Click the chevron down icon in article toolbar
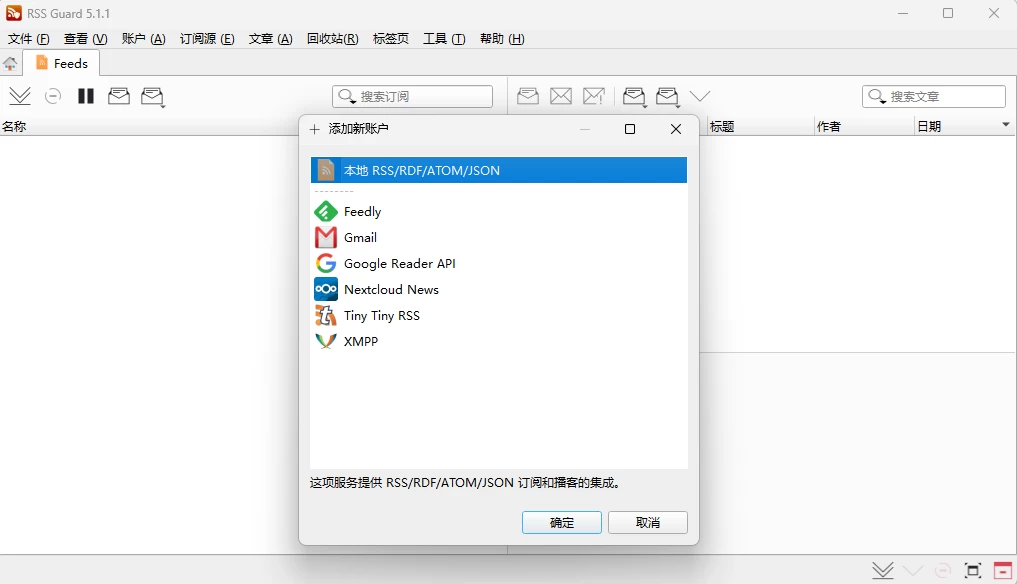The height and width of the screenshot is (584, 1017). pos(700,97)
